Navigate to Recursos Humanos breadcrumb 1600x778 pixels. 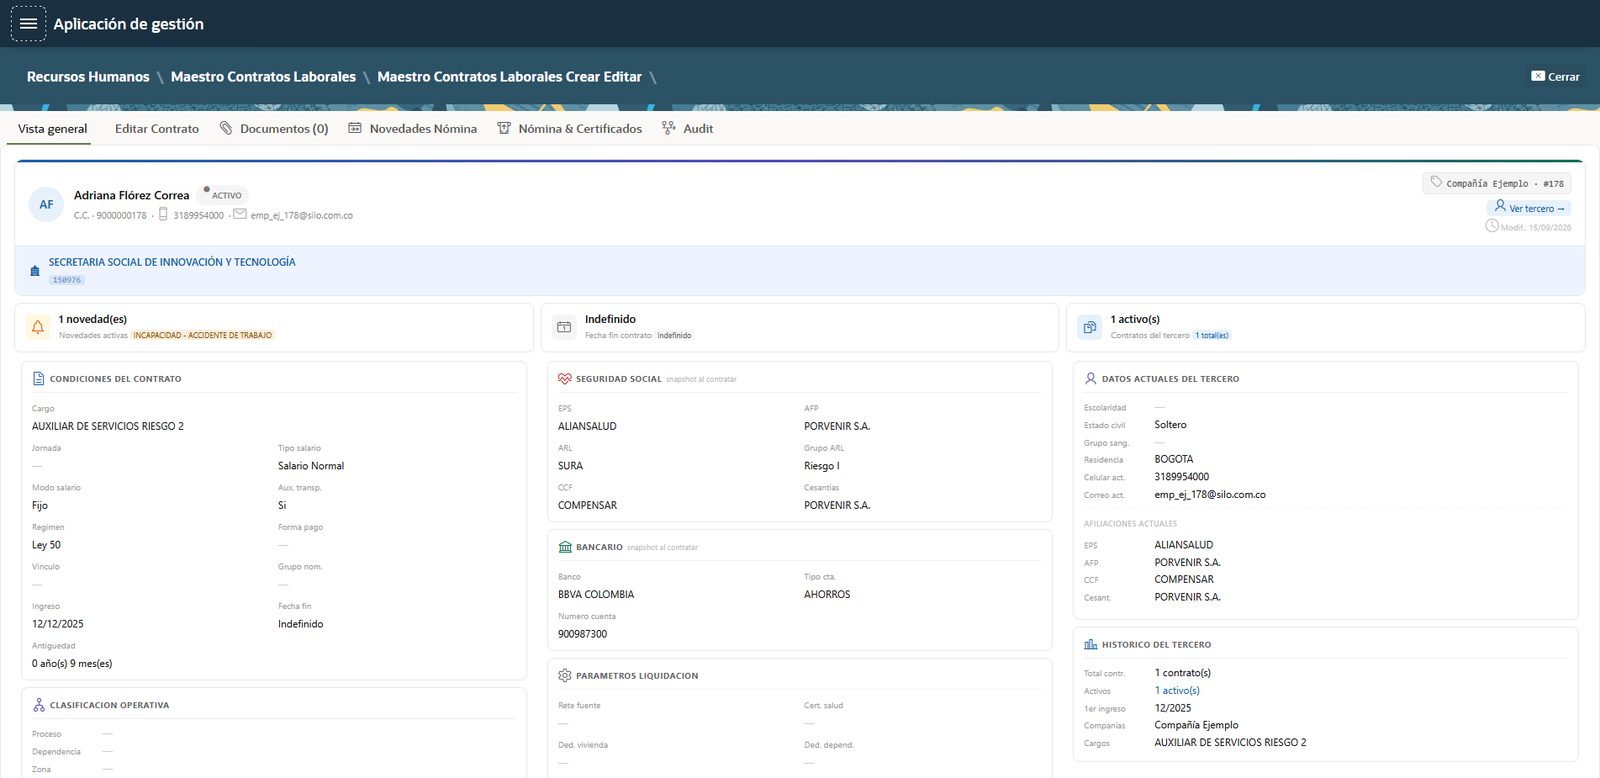(x=88, y=77)
